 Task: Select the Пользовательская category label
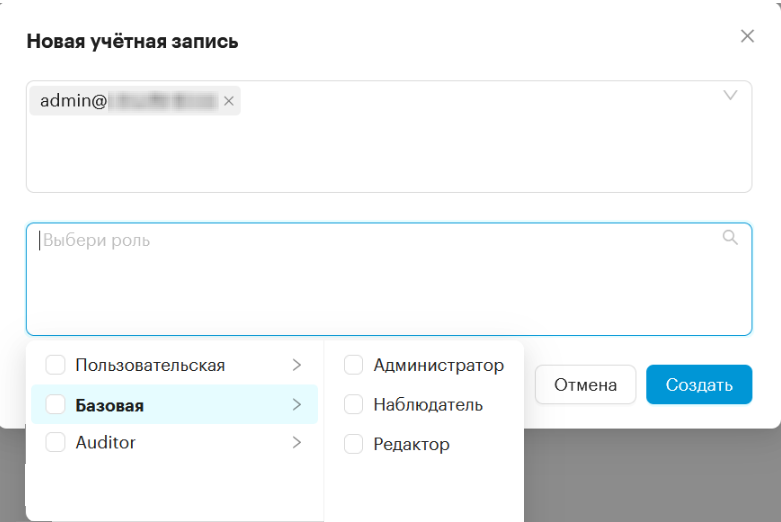coord(150,365)
